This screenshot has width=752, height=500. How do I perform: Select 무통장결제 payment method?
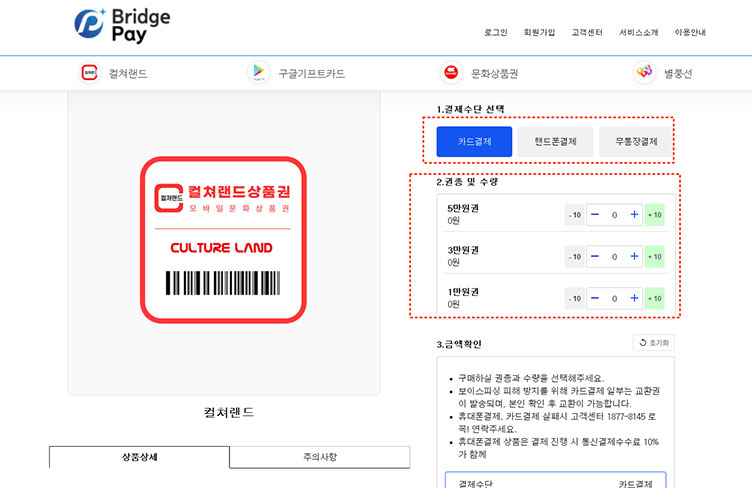pos(636,141)
